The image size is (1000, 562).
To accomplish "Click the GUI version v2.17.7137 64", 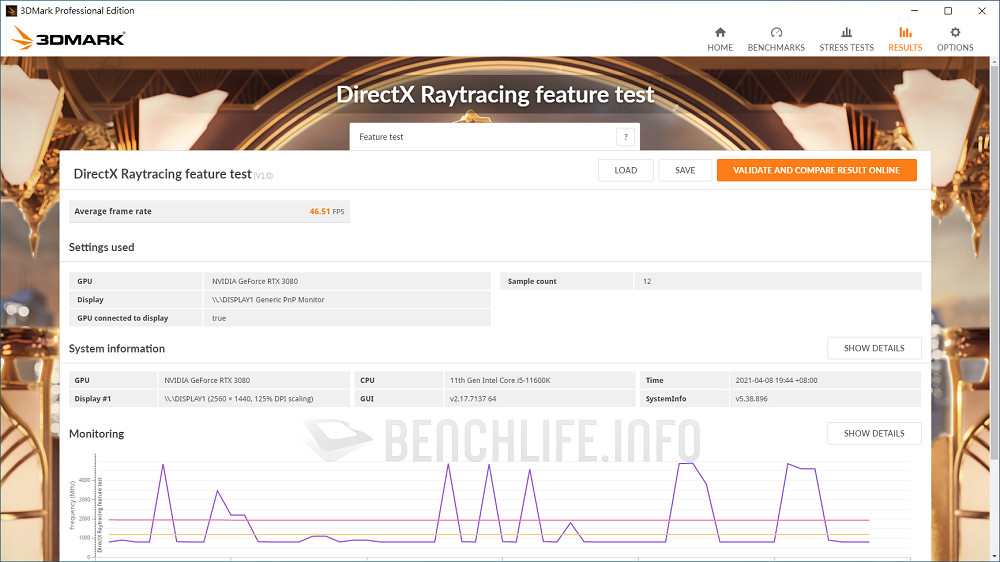I will pyautogui.click(x=473, y=399).
